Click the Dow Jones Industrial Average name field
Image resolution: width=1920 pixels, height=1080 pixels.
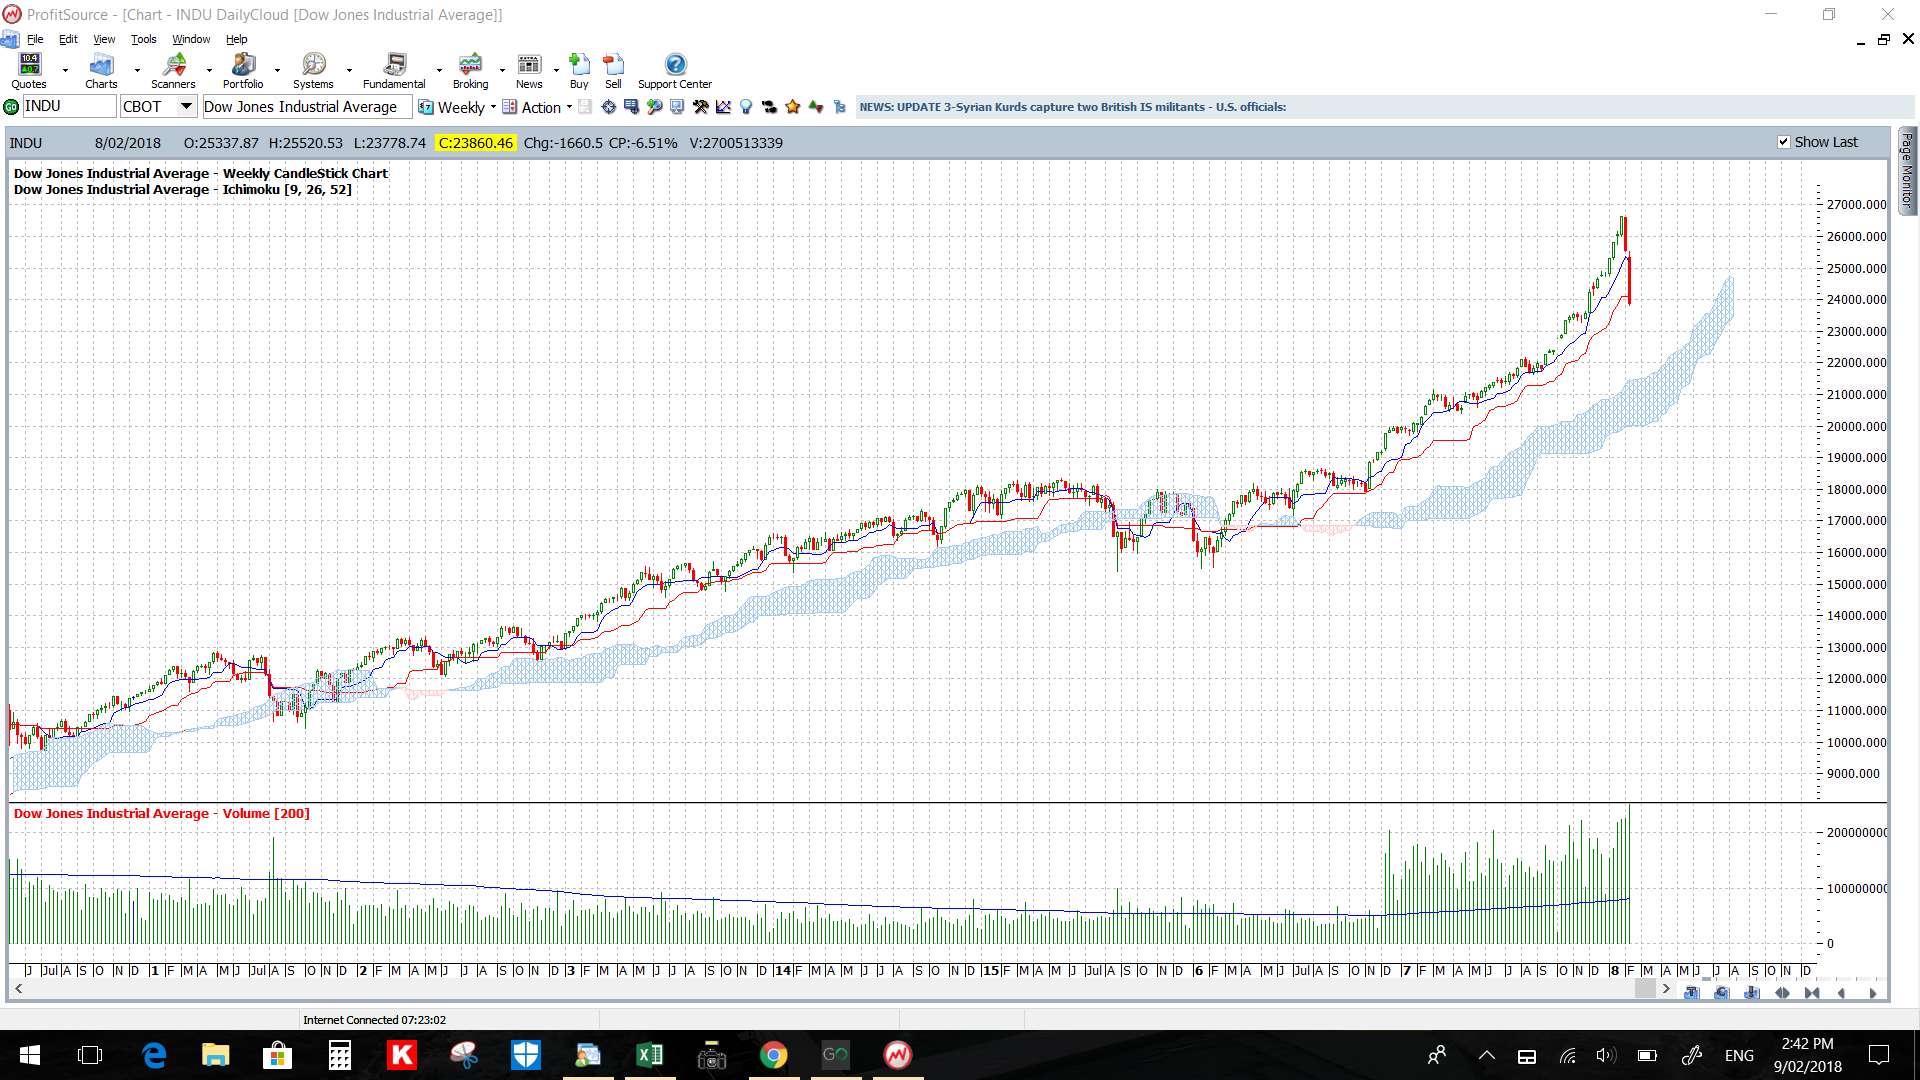pos(306,107)
